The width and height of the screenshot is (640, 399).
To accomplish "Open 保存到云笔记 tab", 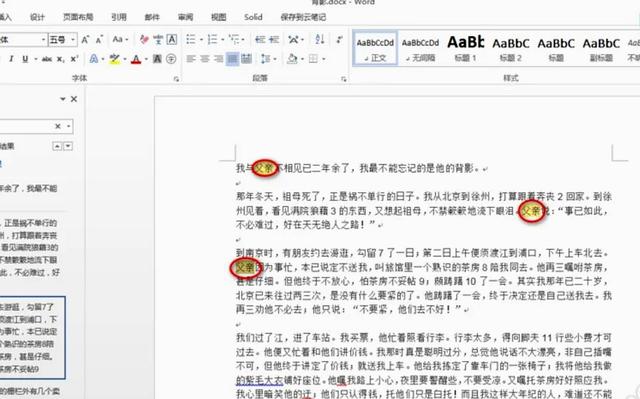I will [x=303, y=17].
